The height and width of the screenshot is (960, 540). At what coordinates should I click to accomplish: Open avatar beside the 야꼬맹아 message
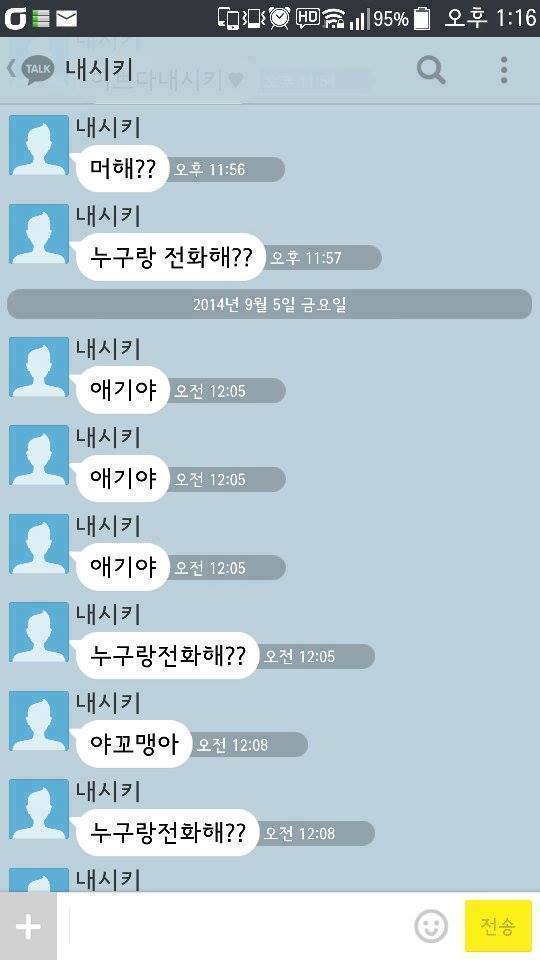coord(39,721)
